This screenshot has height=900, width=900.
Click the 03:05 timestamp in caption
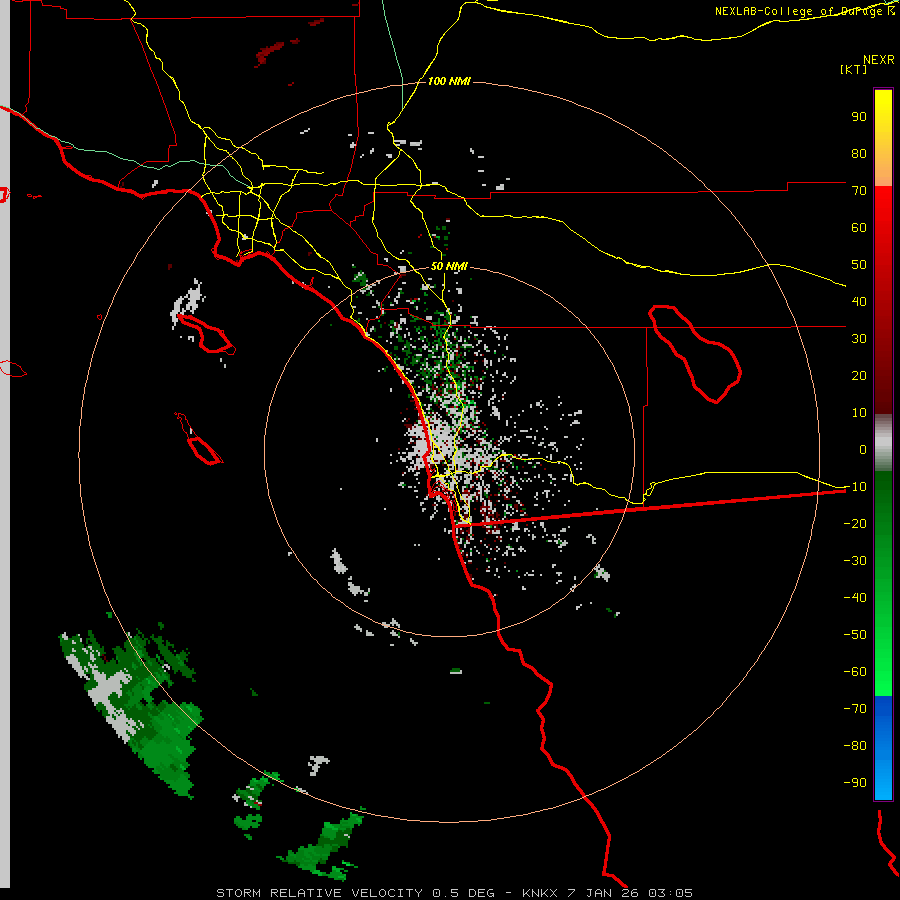click(x=671, y=893)
